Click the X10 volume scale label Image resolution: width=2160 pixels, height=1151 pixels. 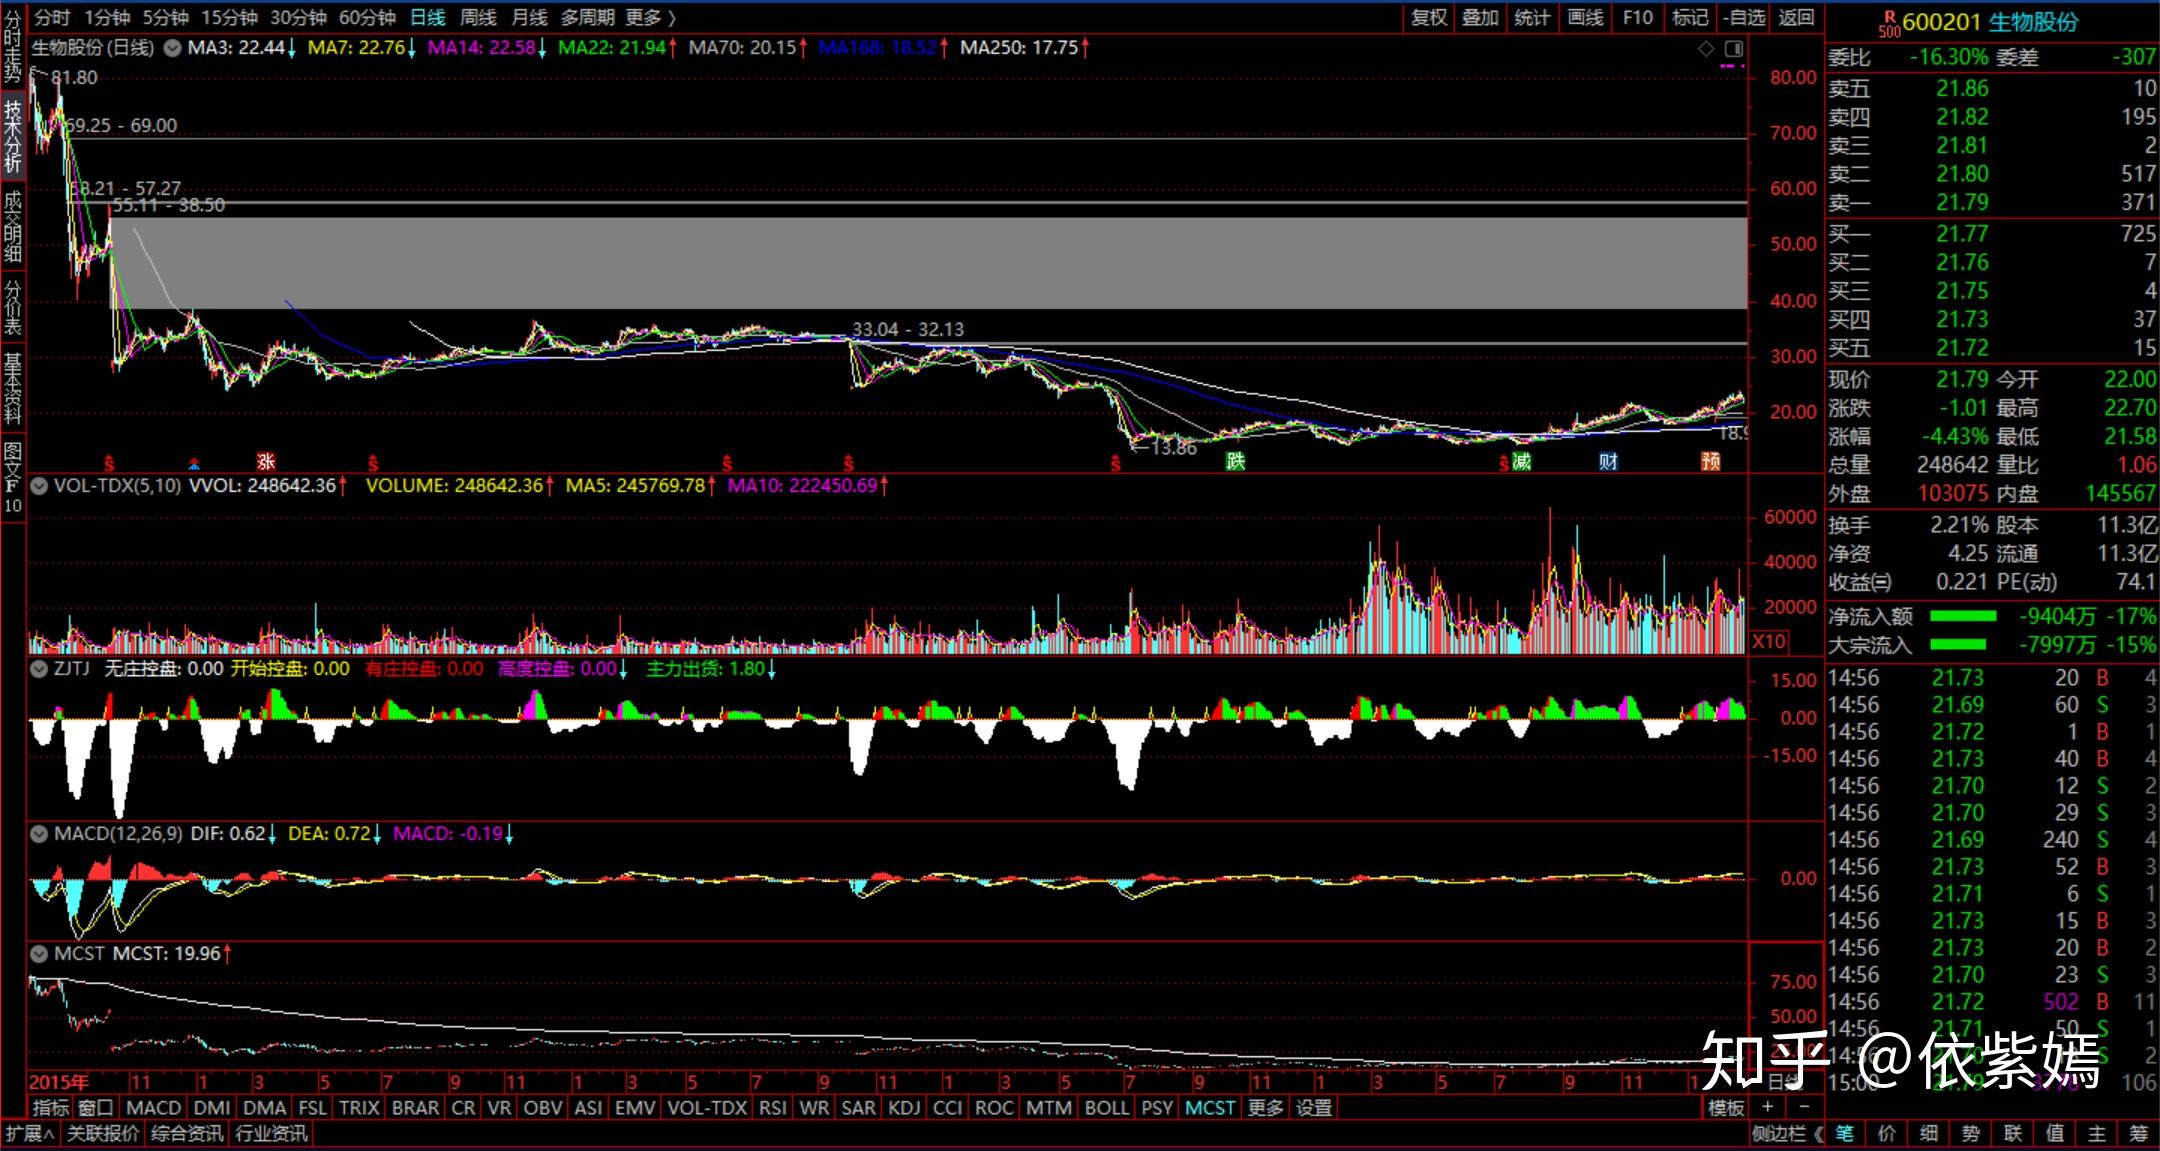tap(1768, 642)
